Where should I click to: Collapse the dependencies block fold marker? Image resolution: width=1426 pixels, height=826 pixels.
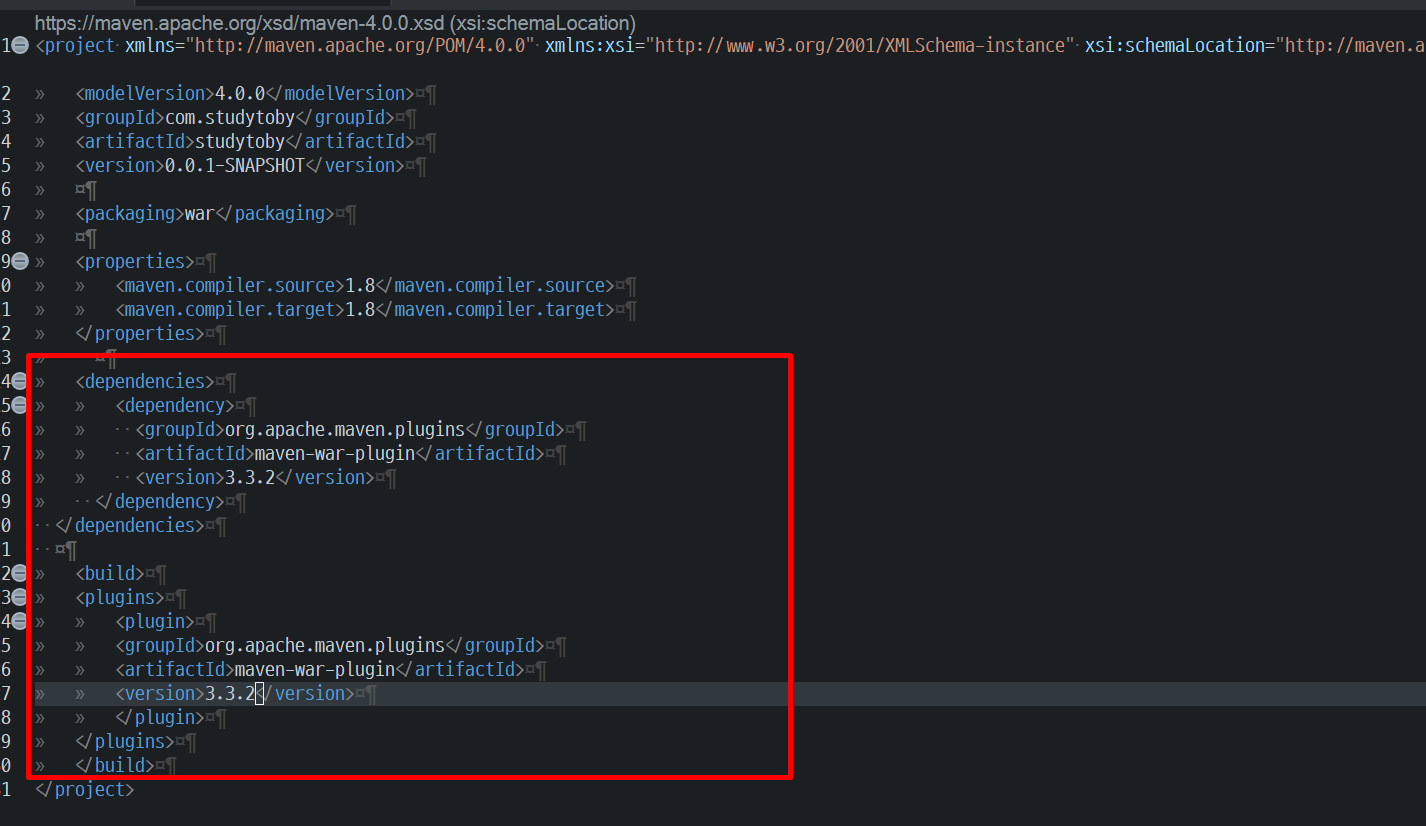click(x=20, y=381)
